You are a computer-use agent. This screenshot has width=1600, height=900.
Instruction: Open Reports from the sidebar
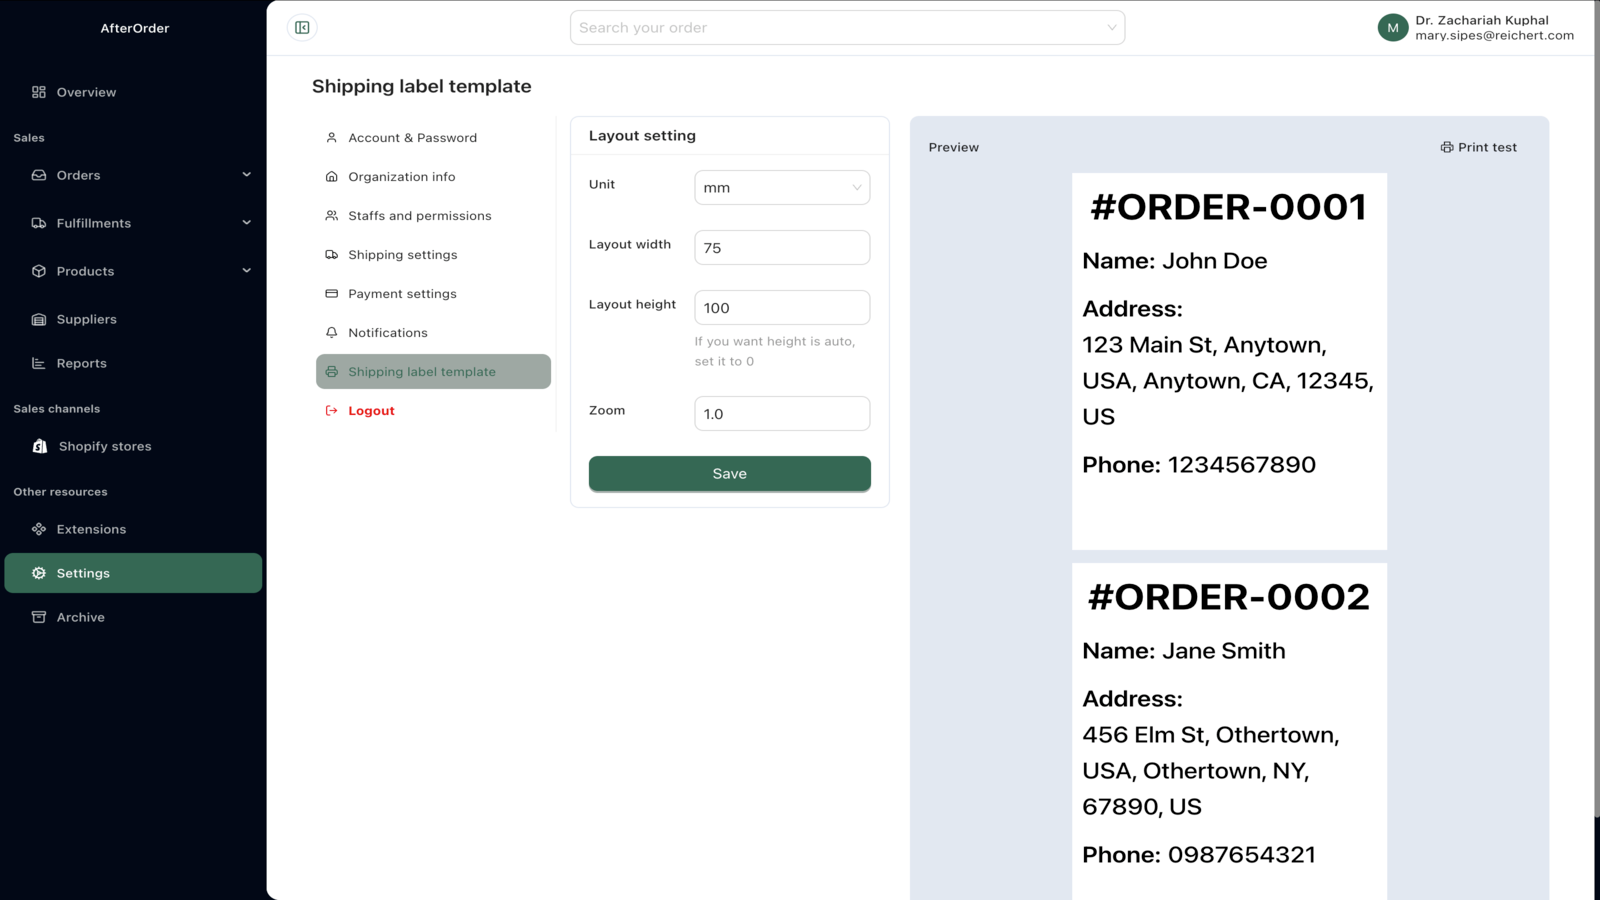[133, 363]
